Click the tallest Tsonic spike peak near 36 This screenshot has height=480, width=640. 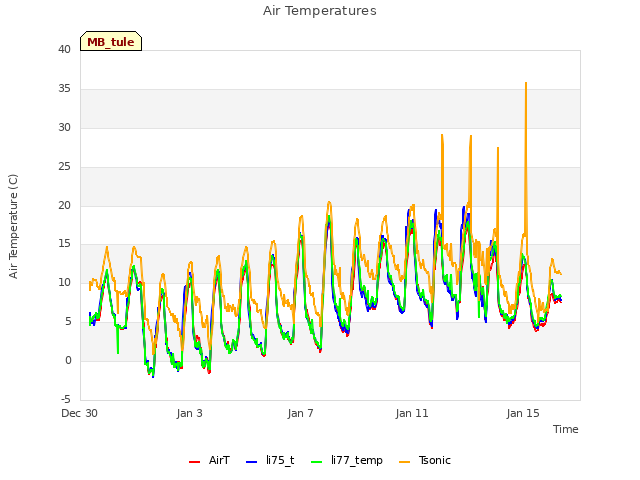point(526,83)
